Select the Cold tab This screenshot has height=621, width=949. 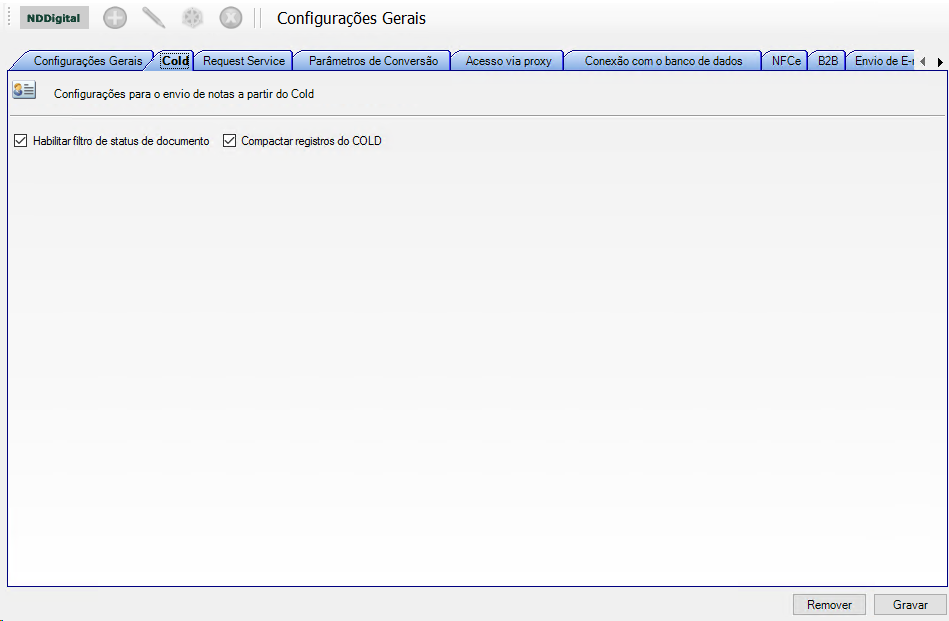176,61
